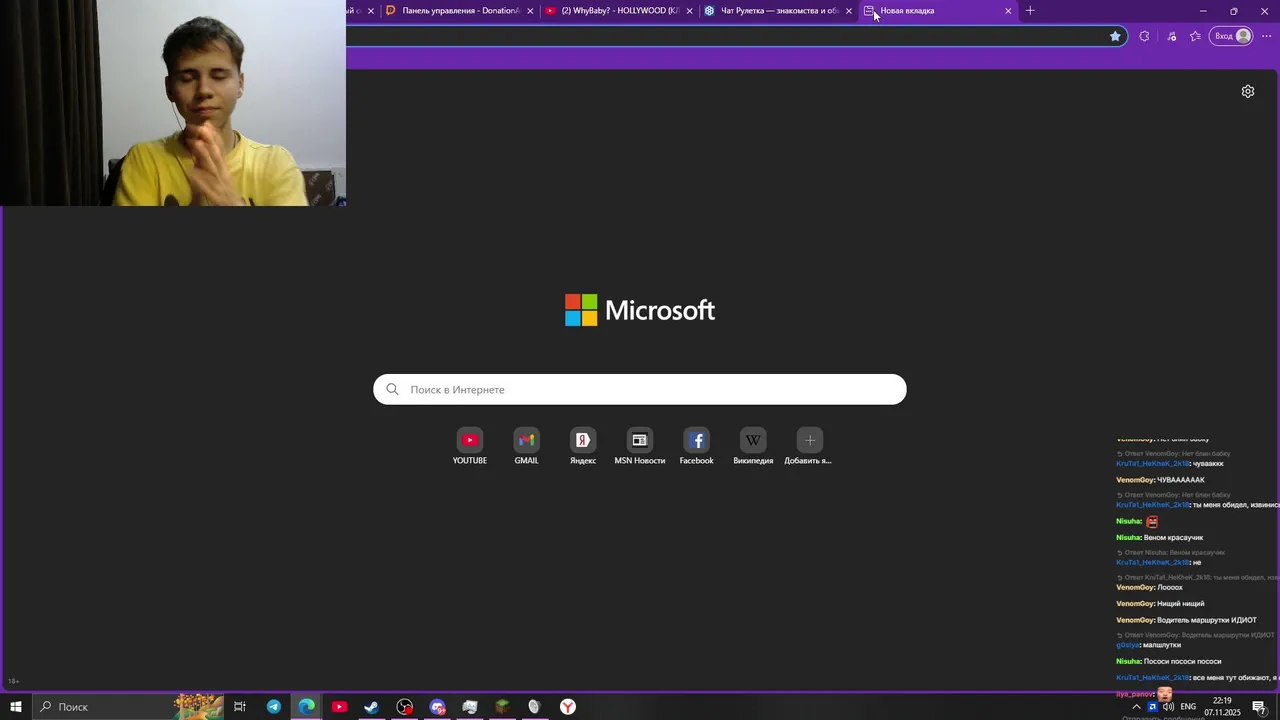
Task: Close the Чат Рулетка tab
Action: [849, 11]
